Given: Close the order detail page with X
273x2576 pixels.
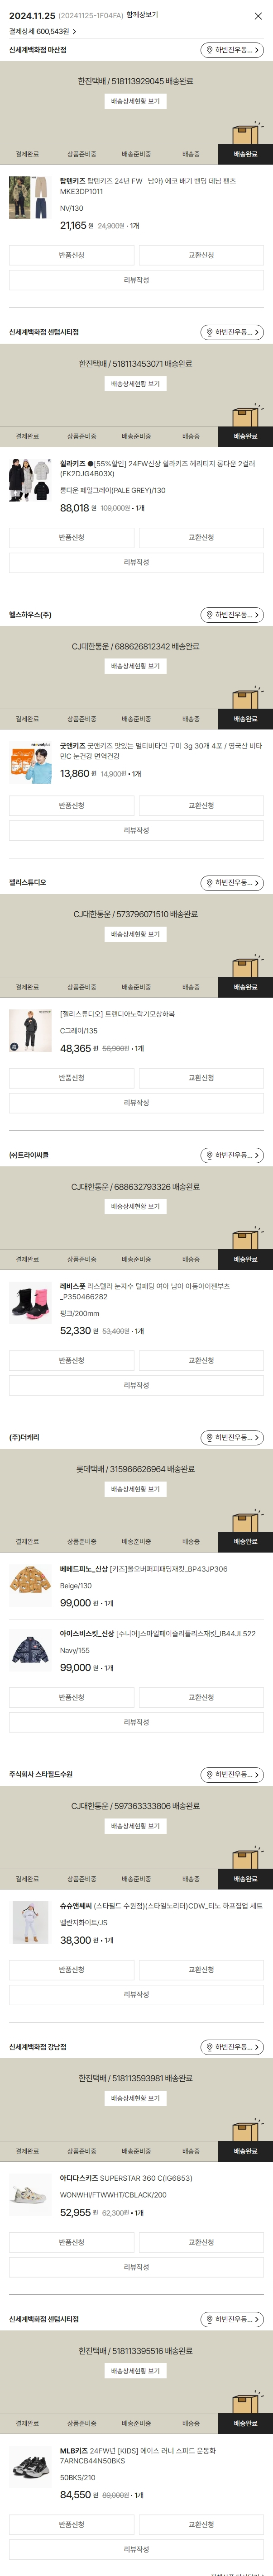Looking at the screenshot, I should coord(259,16).
